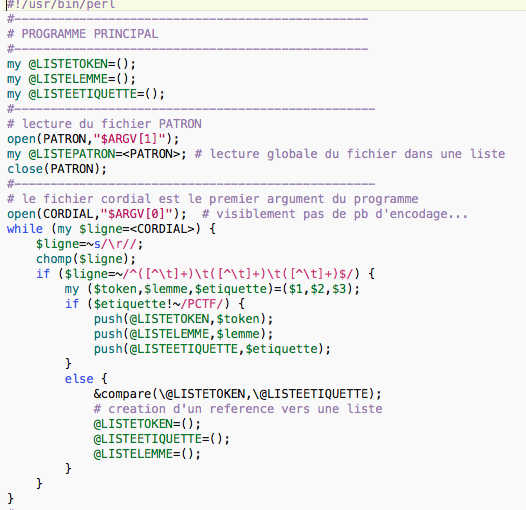Click the line 'chomp($ligne);'
The image size is (526, 510).
coord(86,259)
